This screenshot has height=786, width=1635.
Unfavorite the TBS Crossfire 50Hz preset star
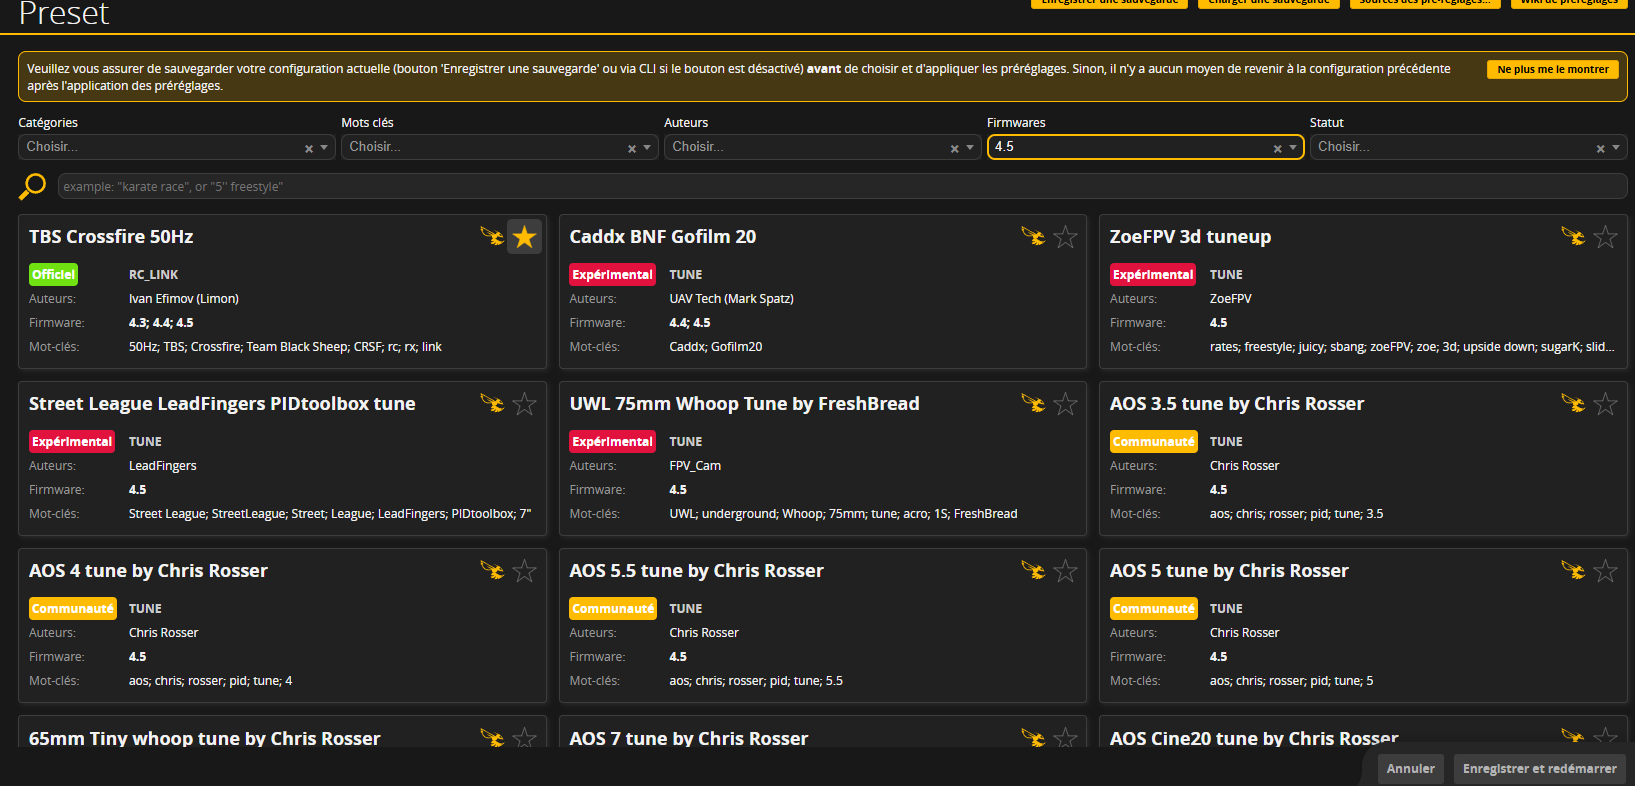pyautogui.click(x=524, y=237)
